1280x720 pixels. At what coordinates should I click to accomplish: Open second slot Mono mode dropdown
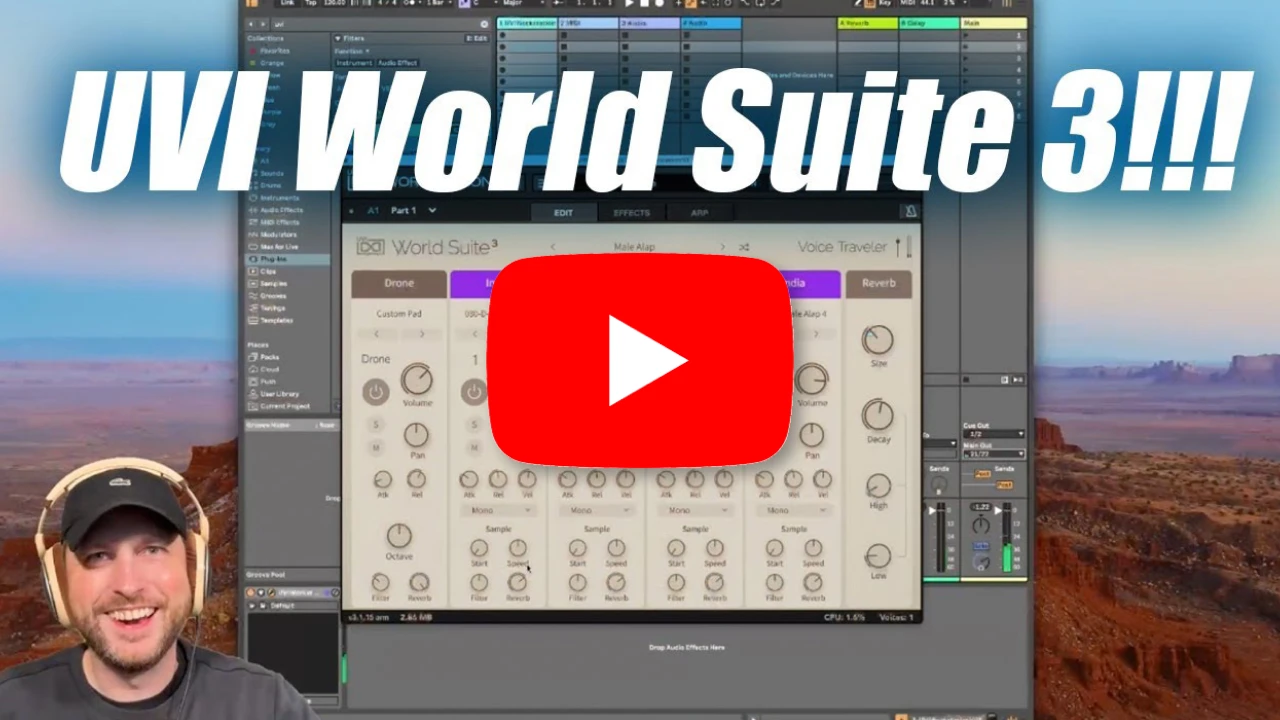point(596,510)
